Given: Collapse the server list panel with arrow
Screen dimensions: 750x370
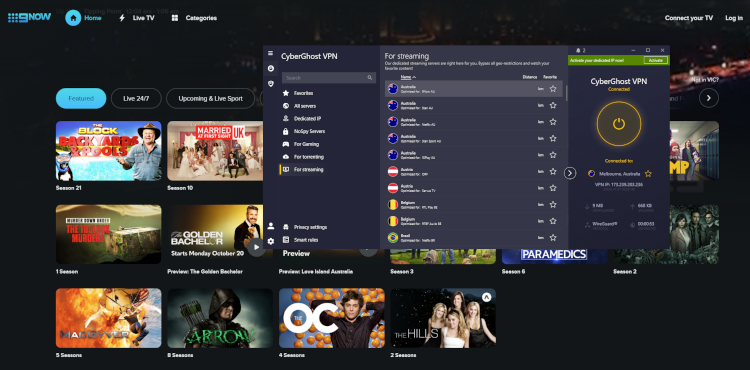Looking at the screenshot, I should [x=570, y=173].
